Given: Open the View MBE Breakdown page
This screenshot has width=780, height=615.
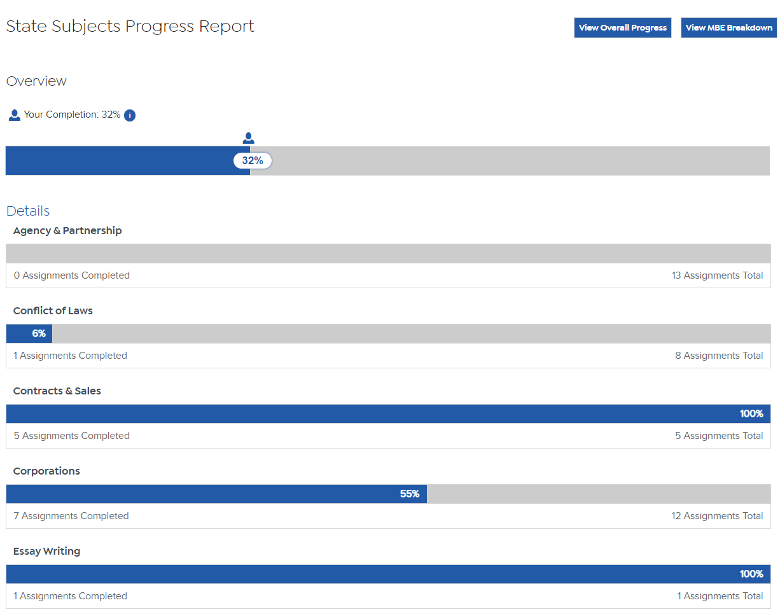Looking at the screenshot, I should 728,28.
